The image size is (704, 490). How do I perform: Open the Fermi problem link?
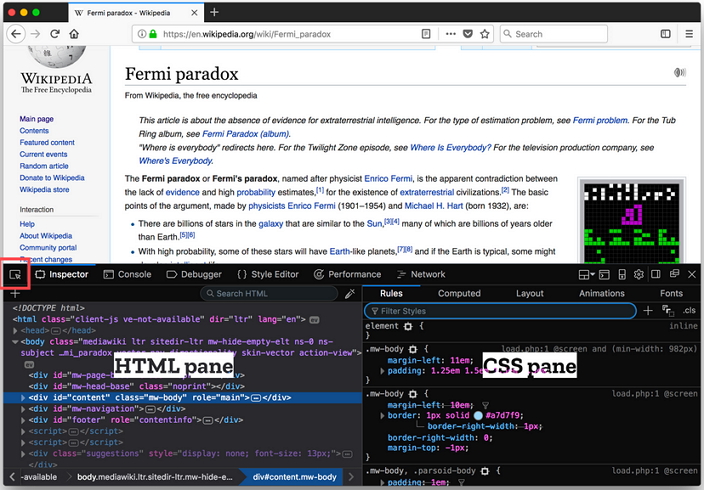click(600, 120)
